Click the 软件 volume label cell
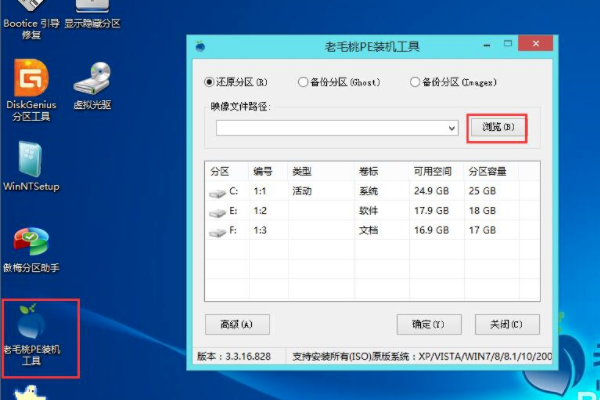600x400 pixels. pos(368,211)
